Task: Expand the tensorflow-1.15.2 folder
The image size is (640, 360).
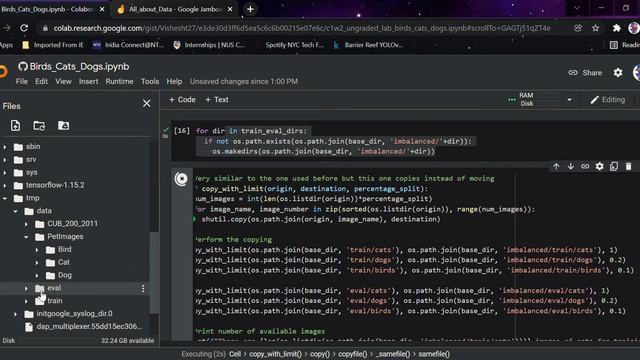Action: (5, 185)
